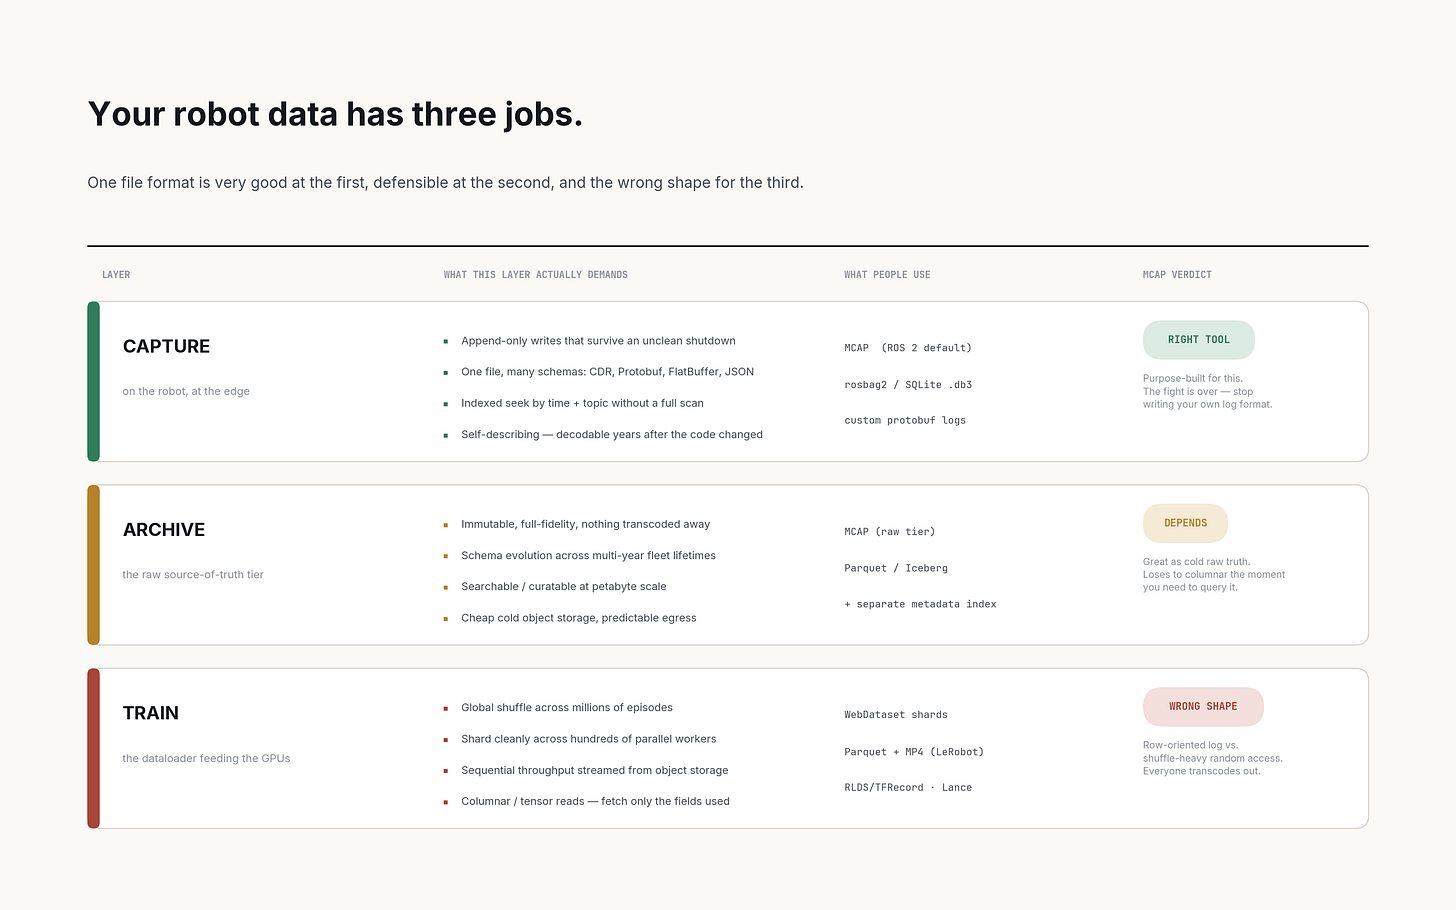
Task: Select the red TRAIN color bar
Action: pos(94,748)
